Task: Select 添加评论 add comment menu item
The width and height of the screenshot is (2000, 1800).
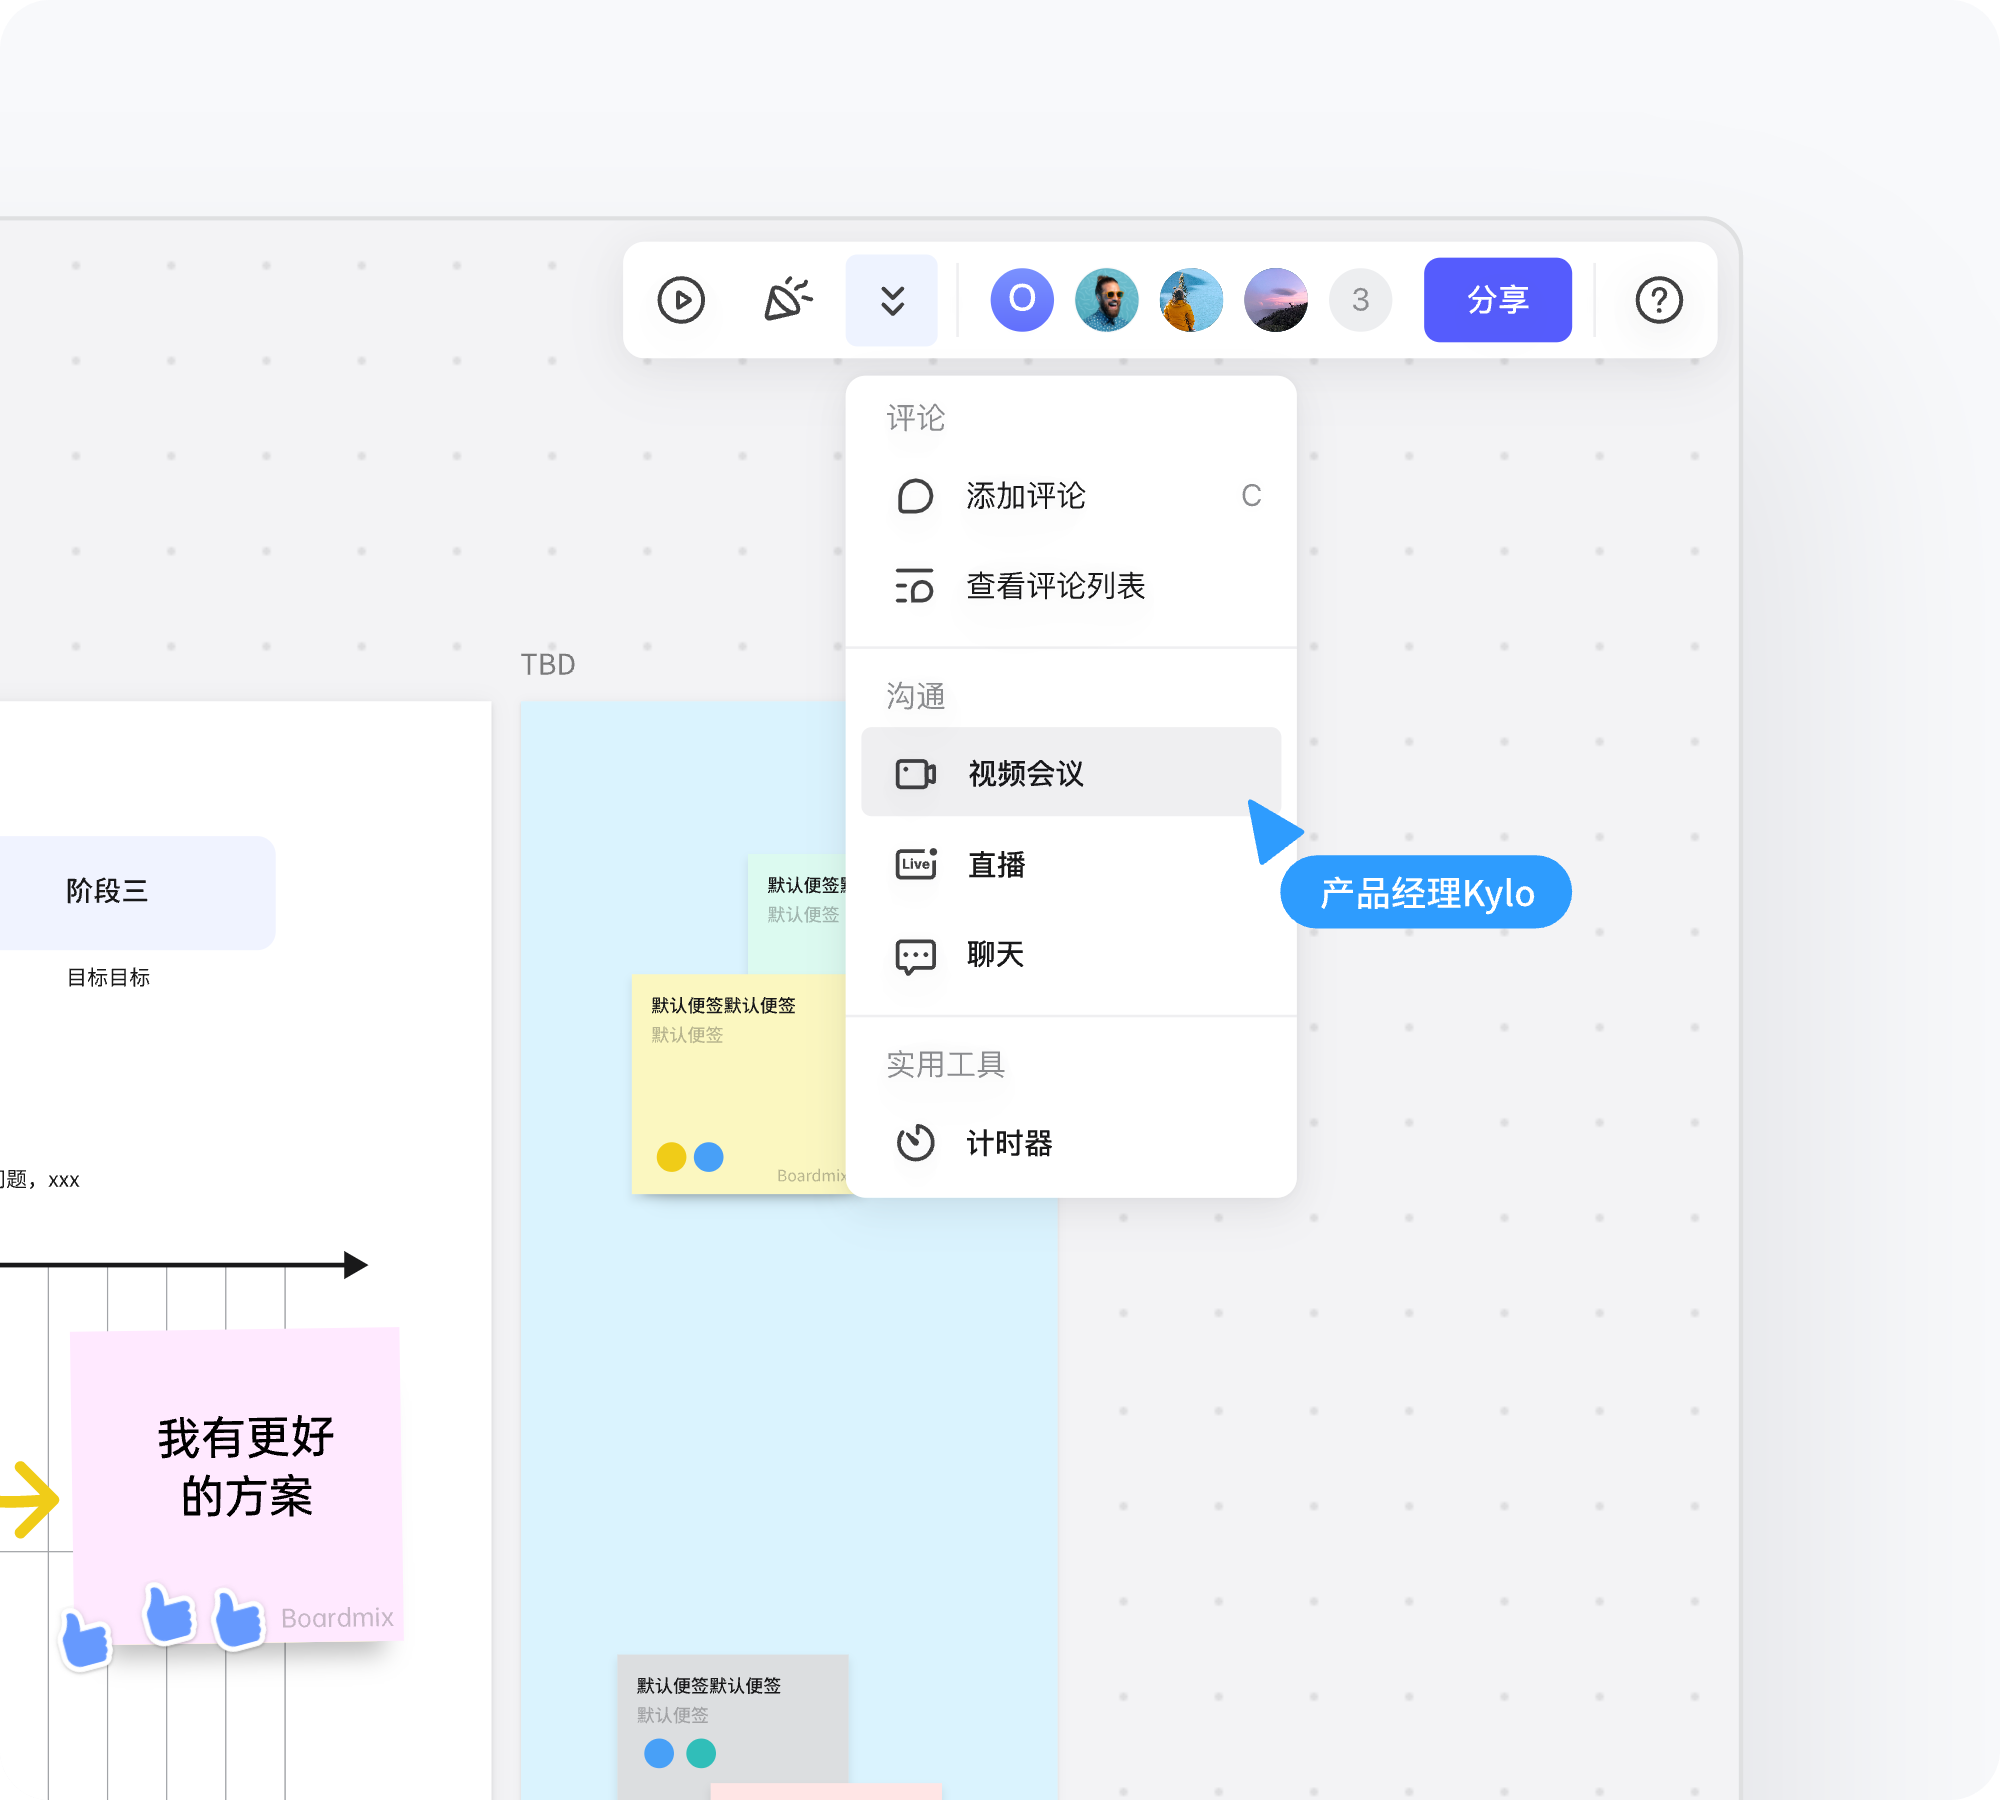Action: coord(1071,496)
